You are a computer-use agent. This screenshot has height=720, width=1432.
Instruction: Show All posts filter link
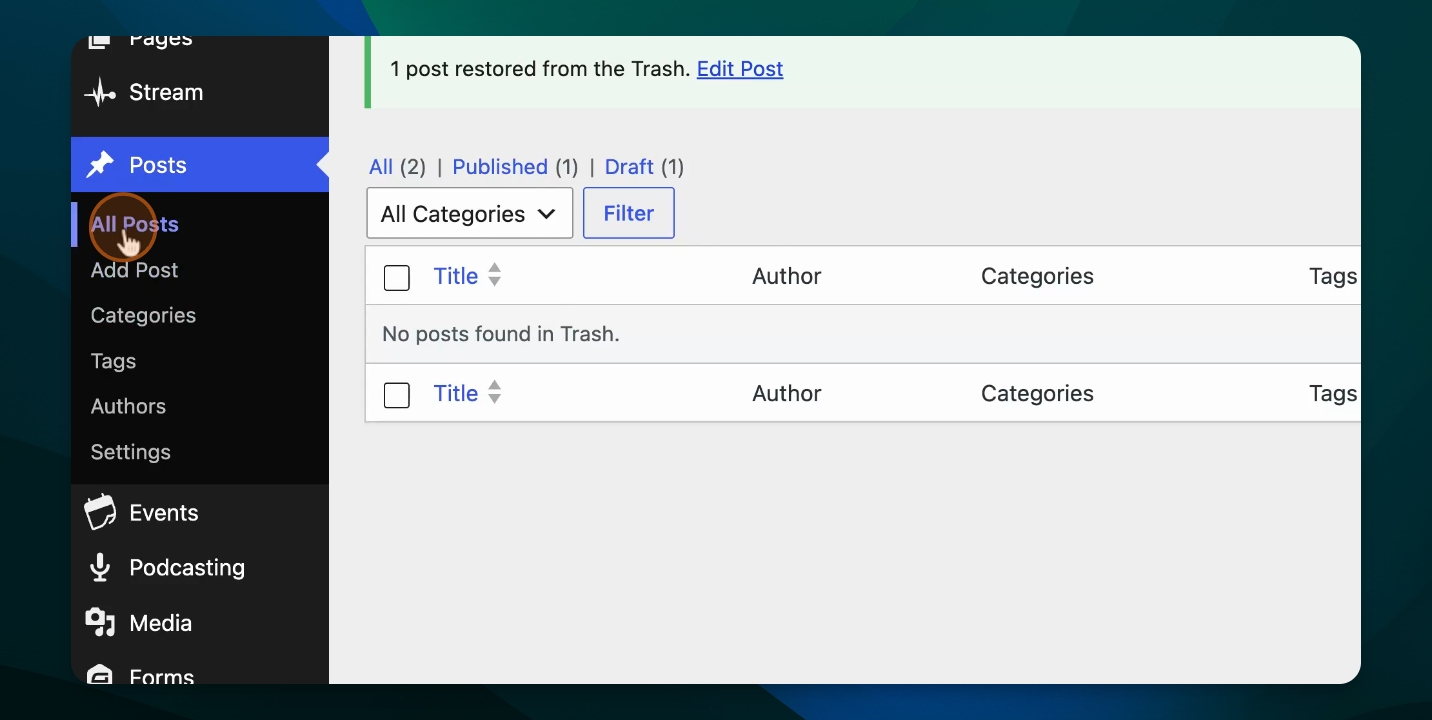pyautogui.click(x=381, y=167)
